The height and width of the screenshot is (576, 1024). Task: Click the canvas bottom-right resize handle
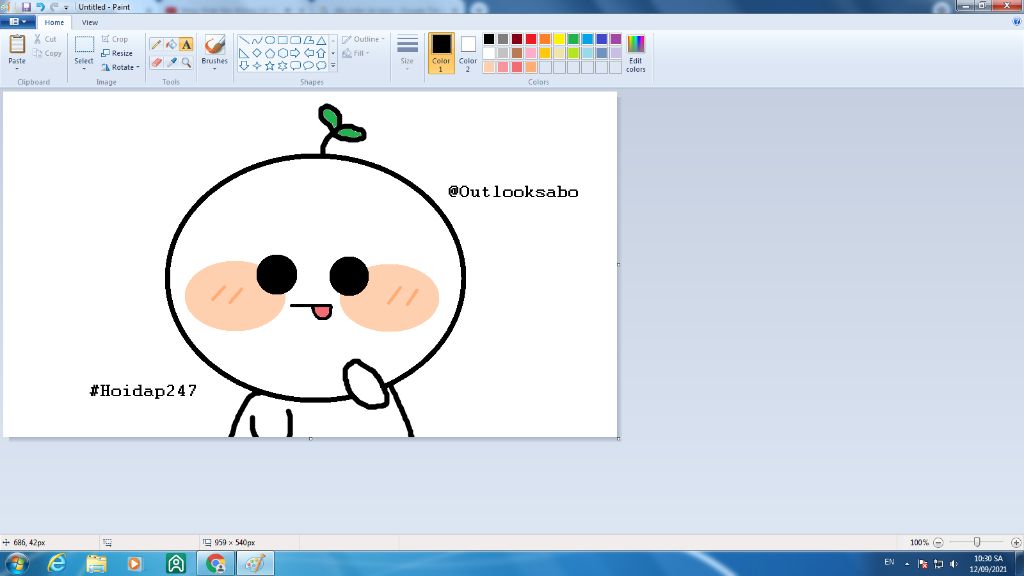pyautogui.click(x=618, y=439)
